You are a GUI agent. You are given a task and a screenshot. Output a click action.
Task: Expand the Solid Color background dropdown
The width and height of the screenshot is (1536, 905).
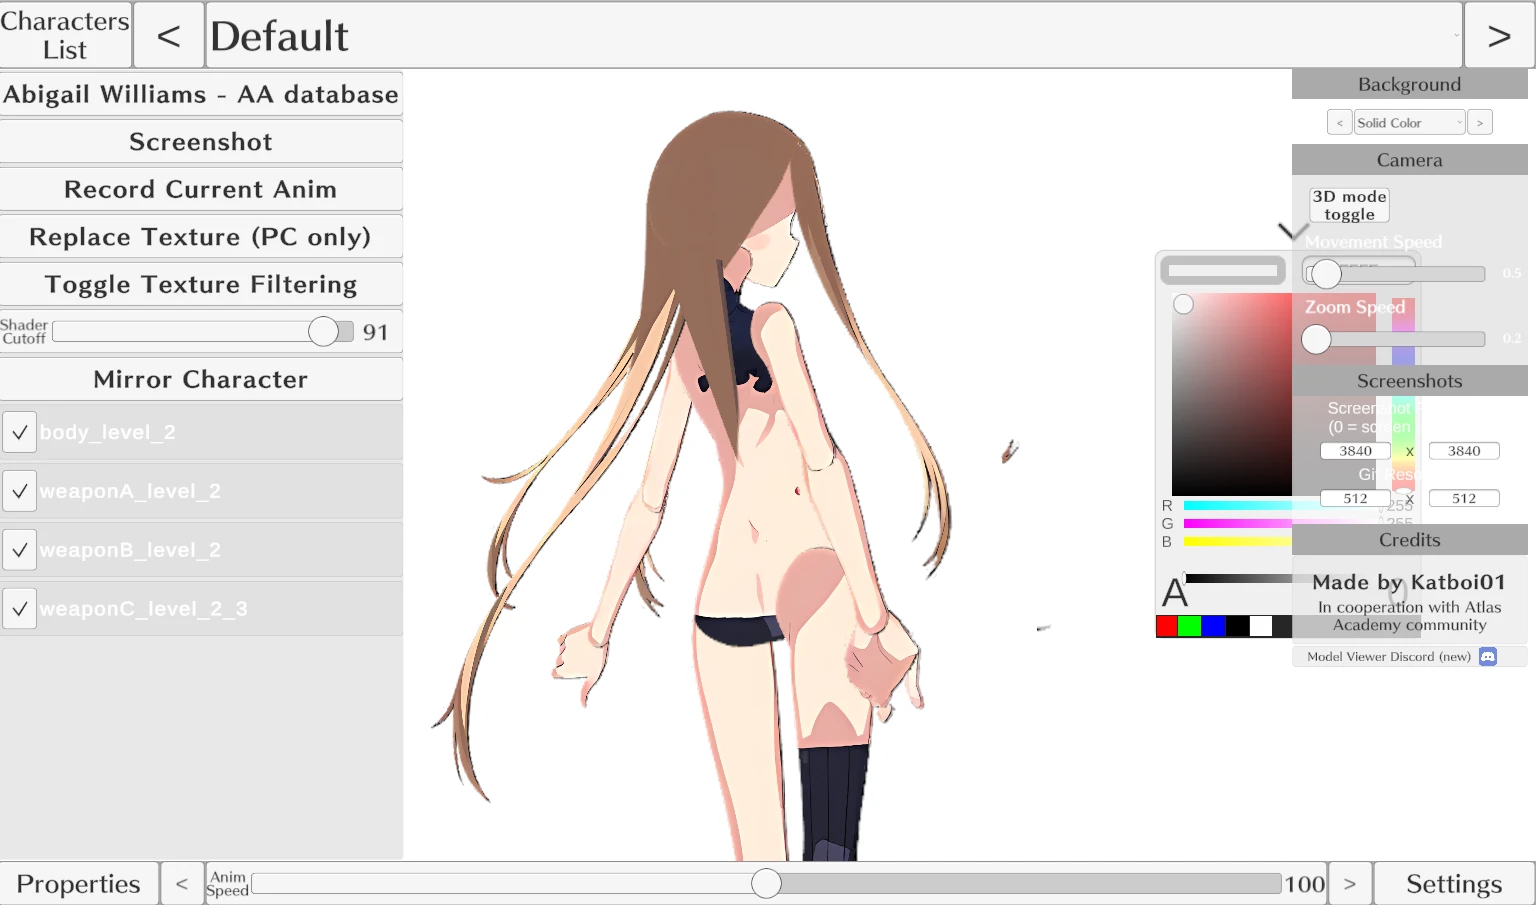coord(1409,123)
